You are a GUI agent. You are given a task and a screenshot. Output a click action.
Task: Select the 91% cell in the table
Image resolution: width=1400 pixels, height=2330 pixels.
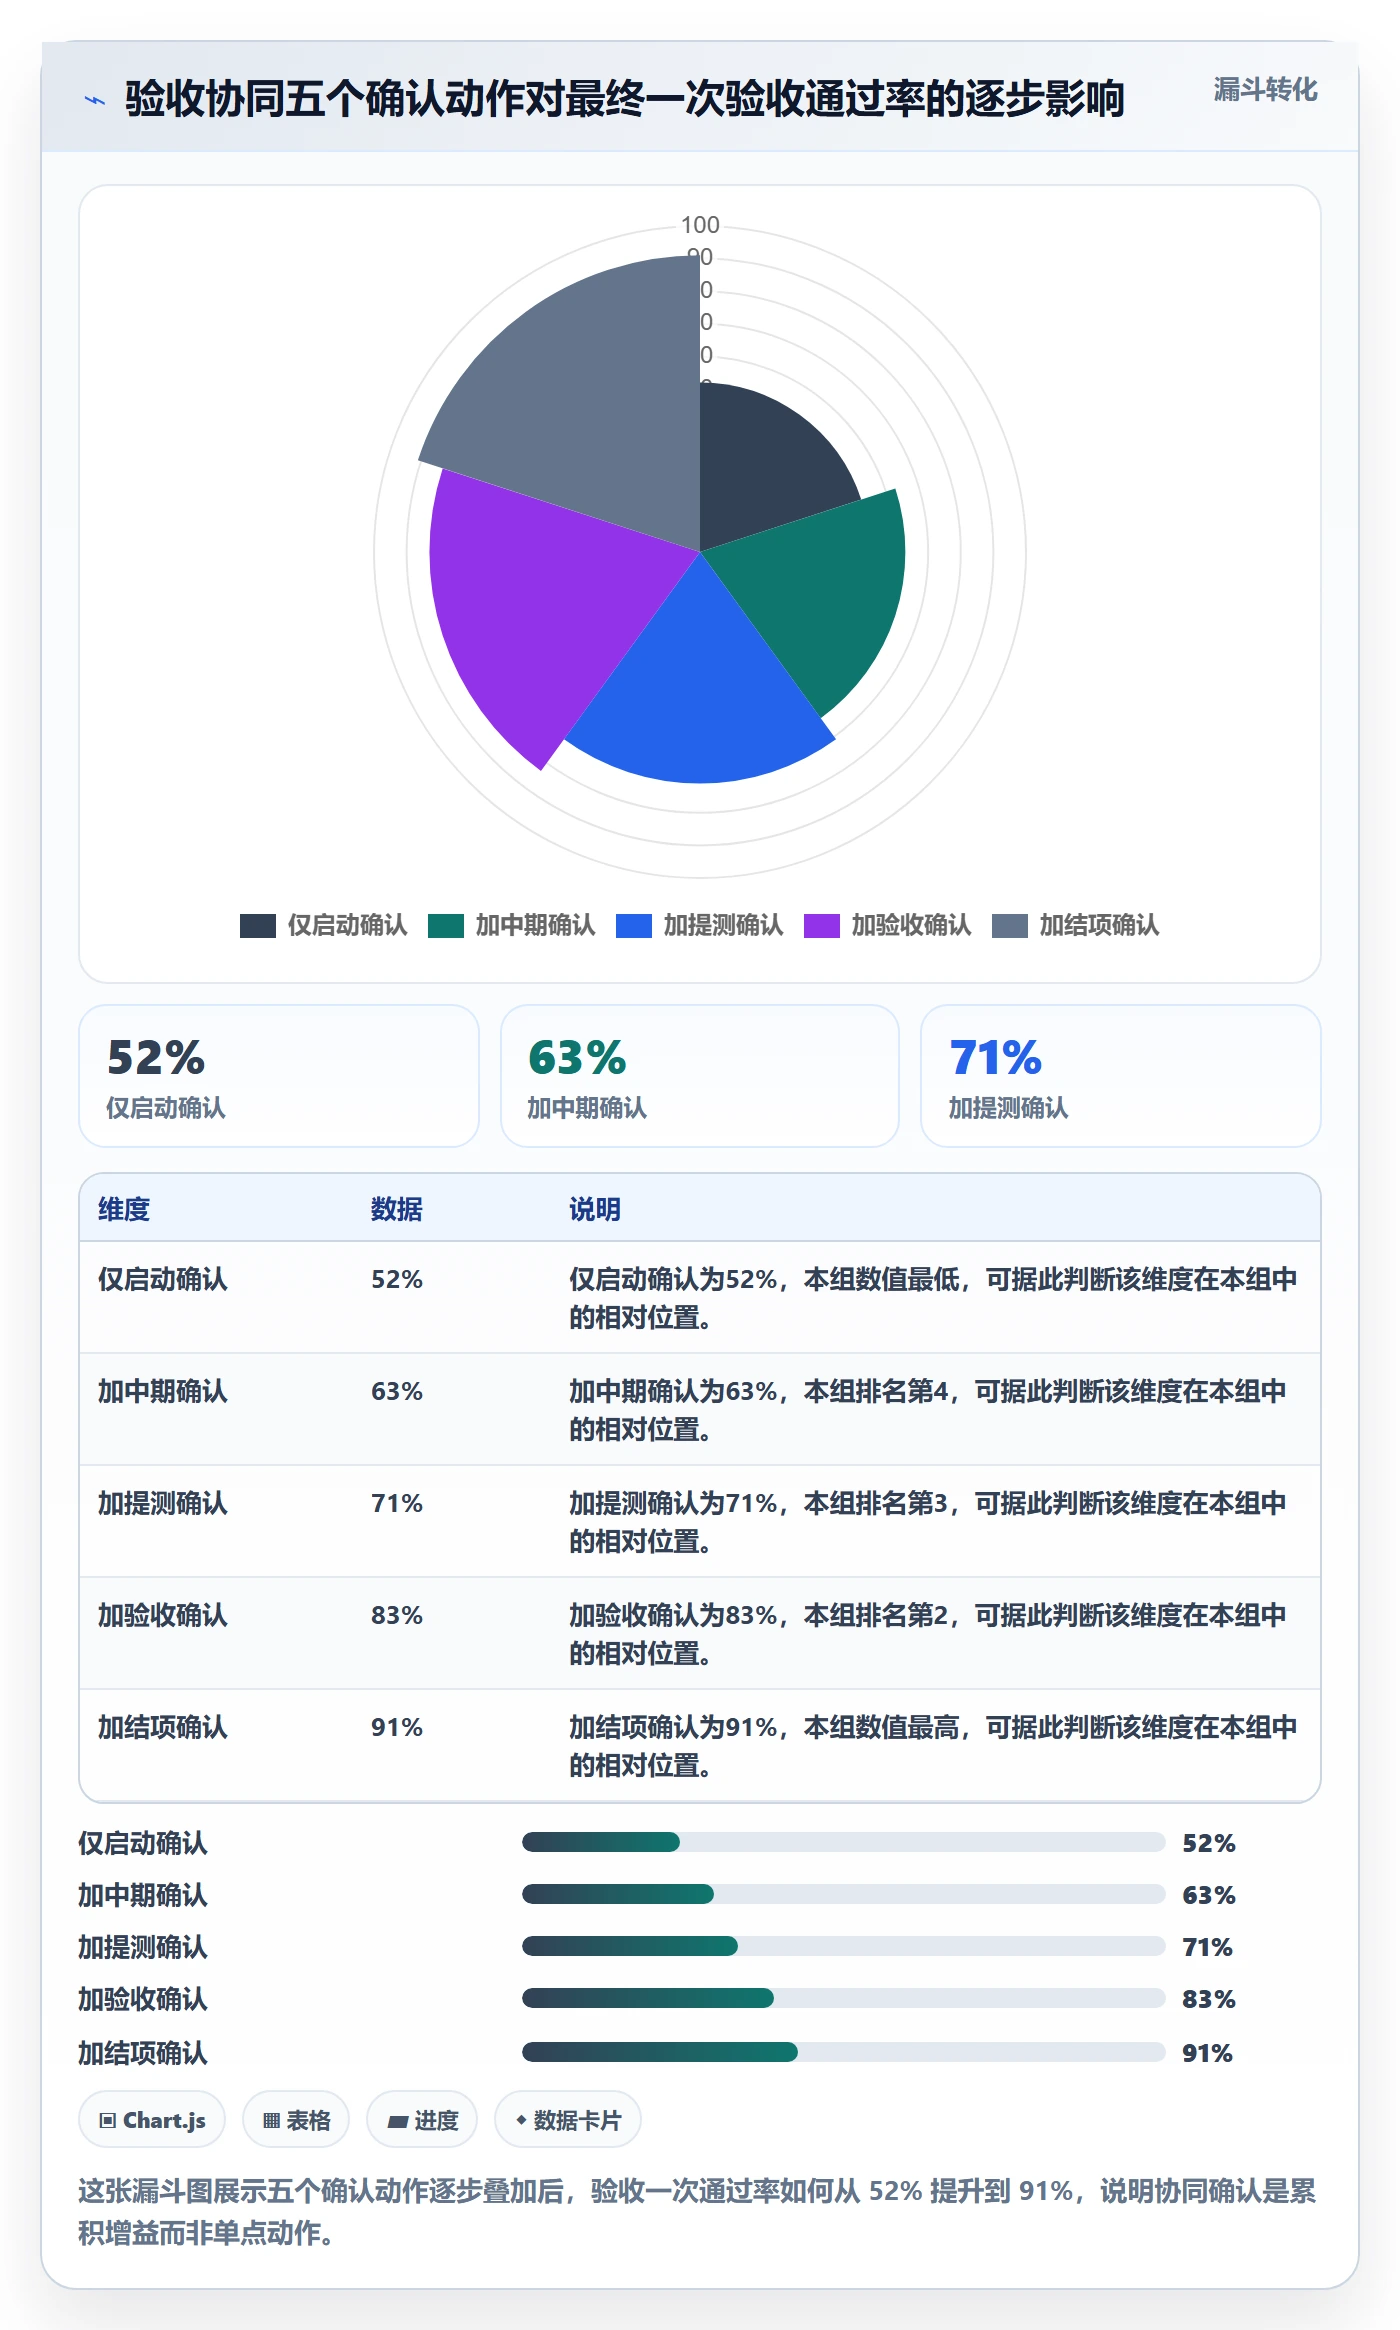coord(397,1727)
